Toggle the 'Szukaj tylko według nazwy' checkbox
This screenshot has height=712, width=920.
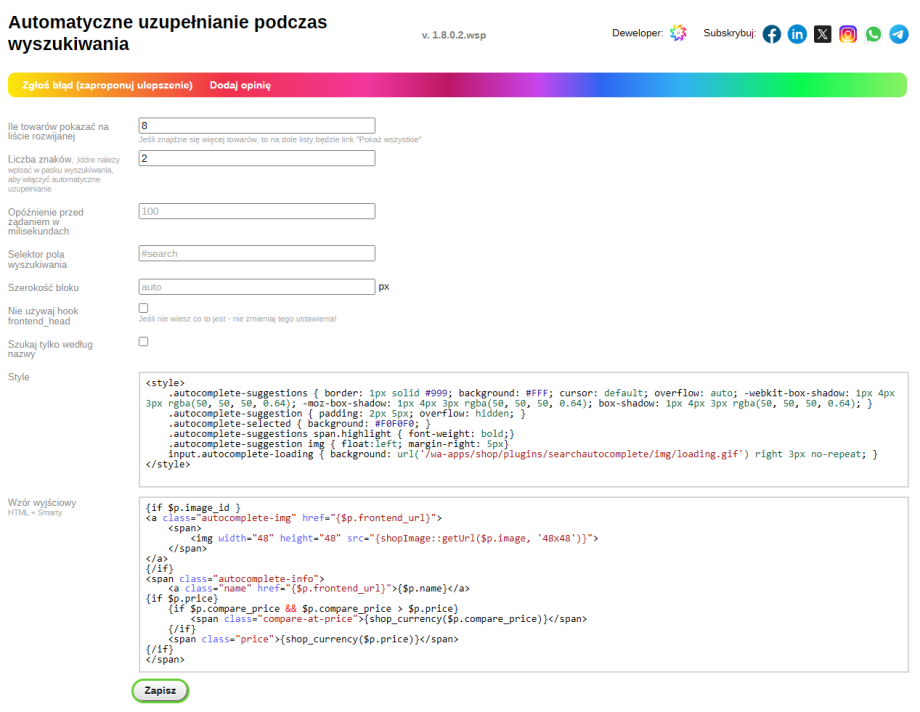click(x=143, y=342)
